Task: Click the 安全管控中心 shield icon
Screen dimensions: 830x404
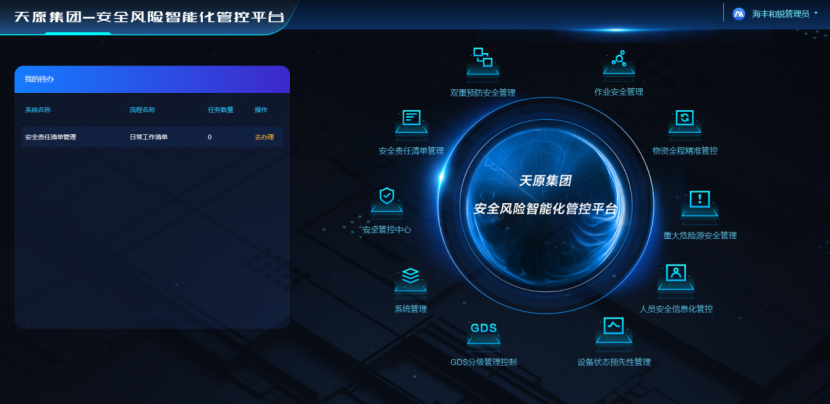Action: [386, 198]
